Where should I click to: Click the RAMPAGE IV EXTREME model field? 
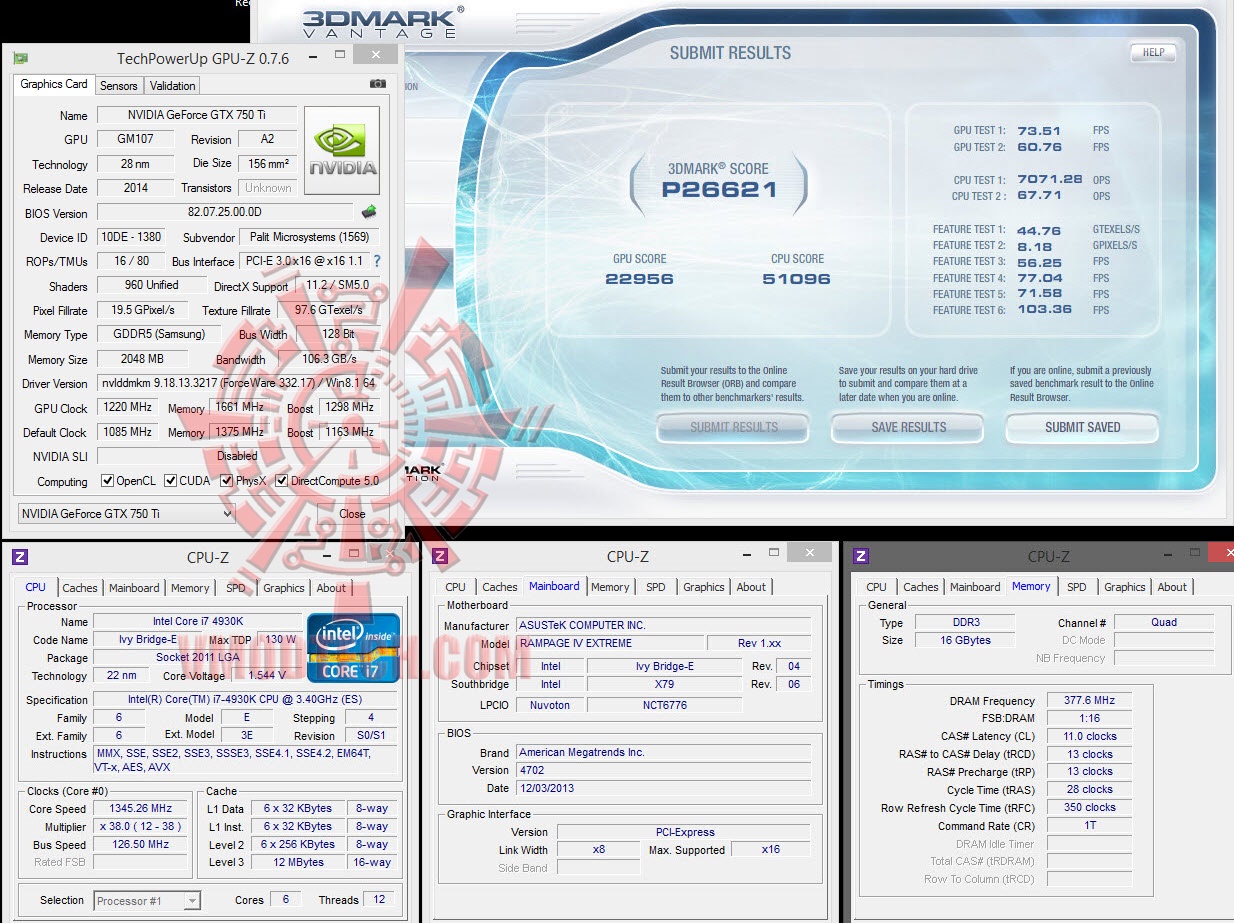pos(609,643)
